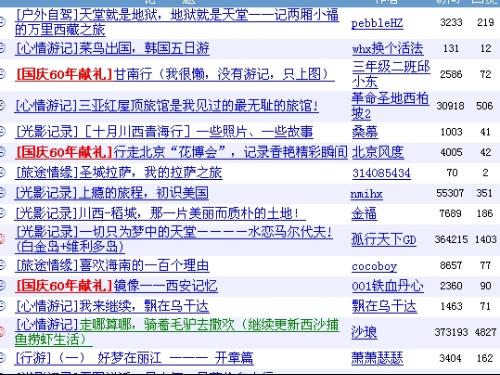Open the 行走北京花博会 thread
This screenshot has height=375, width=500.
point(181,152)
